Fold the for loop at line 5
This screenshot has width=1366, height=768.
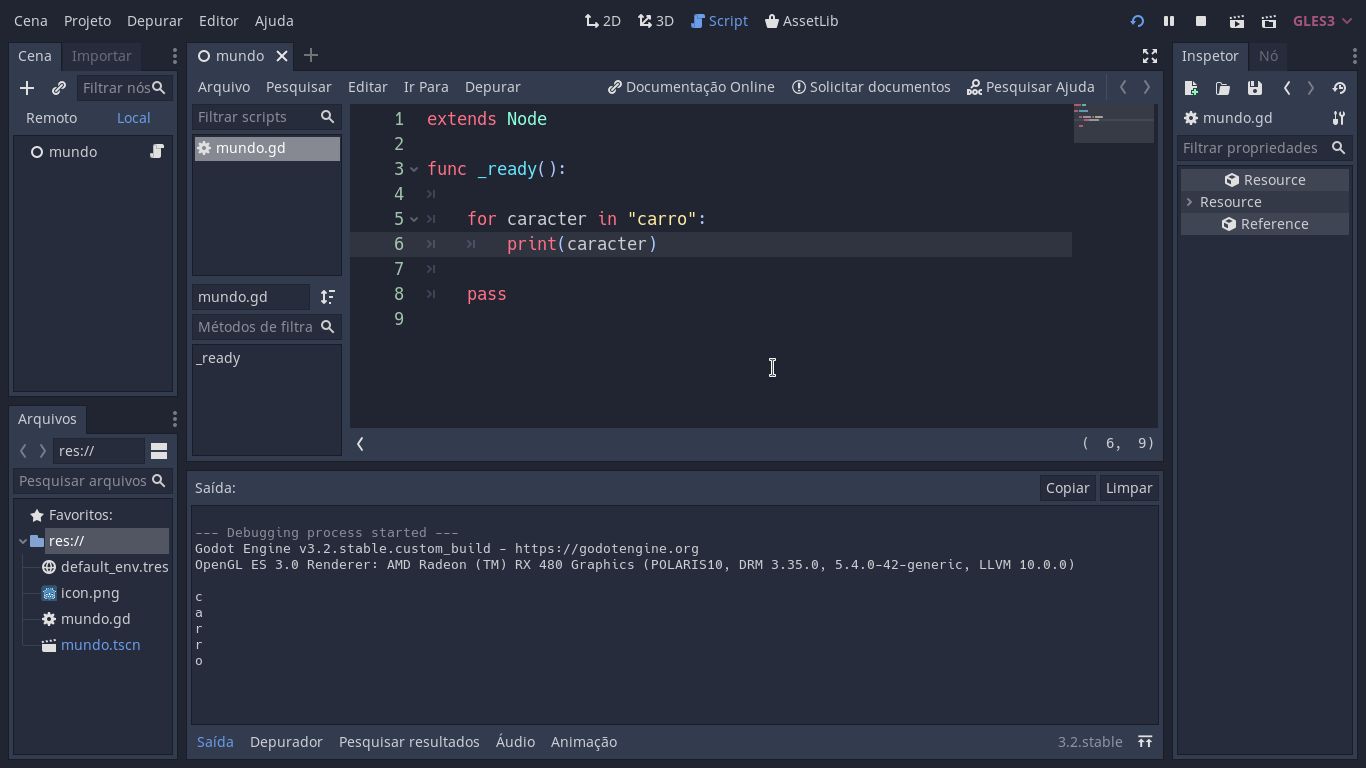pos(413,219)
